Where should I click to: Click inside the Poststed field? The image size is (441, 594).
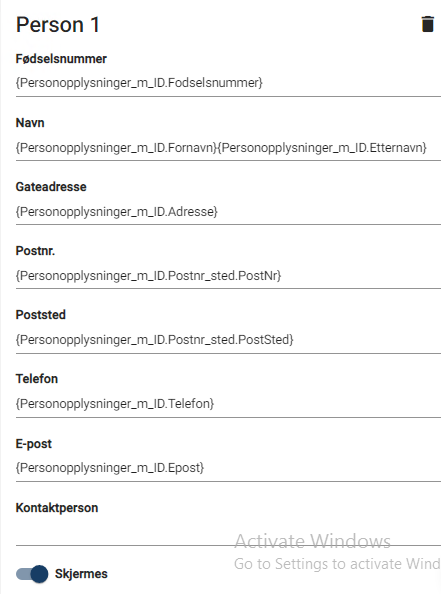pos(228,340)
